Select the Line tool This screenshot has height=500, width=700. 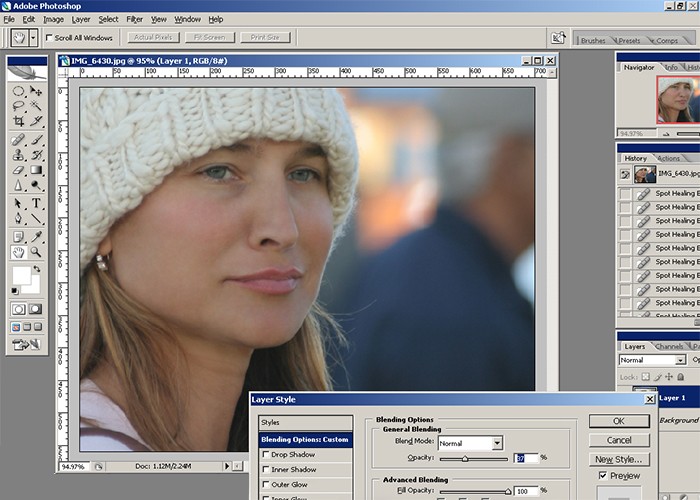36,218
